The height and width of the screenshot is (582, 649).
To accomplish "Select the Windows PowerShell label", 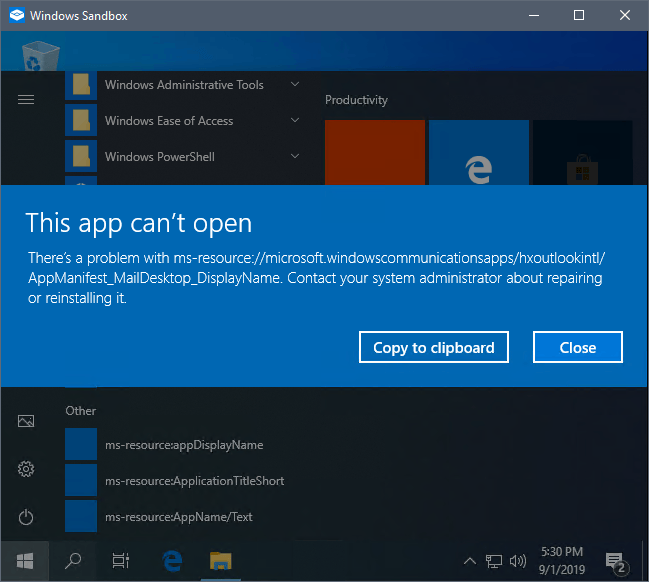I will tap(160, 157).
